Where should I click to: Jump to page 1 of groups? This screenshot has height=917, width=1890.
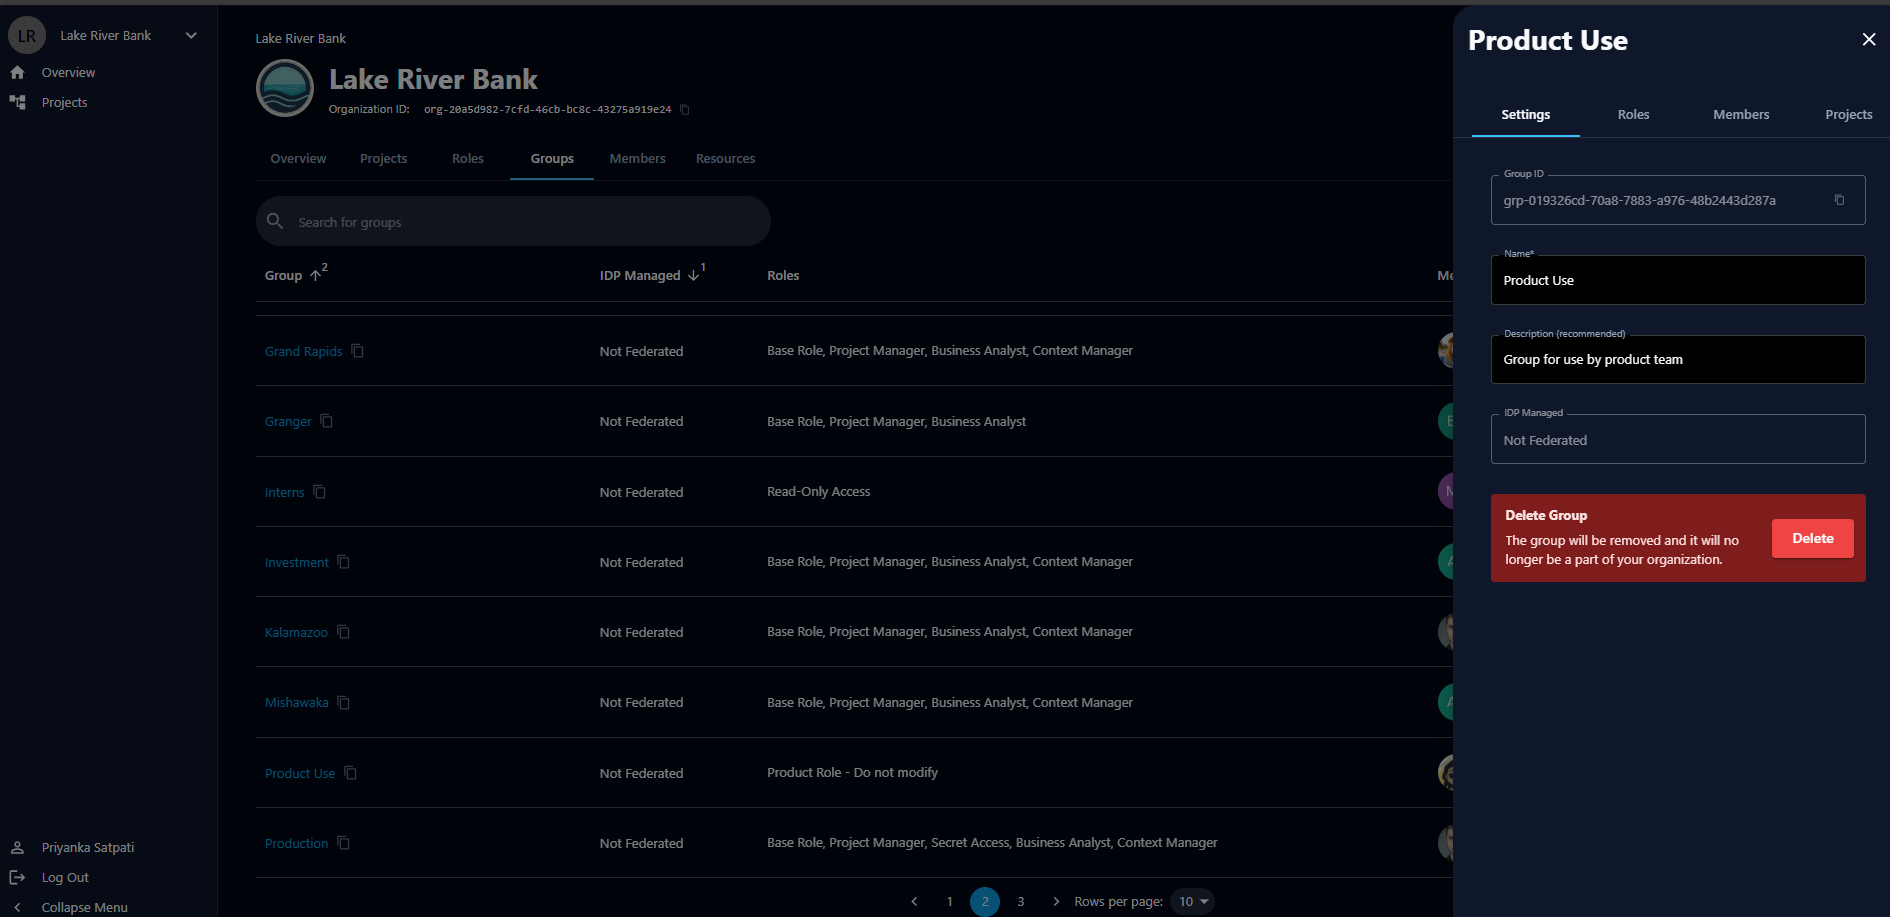[949, 901]
